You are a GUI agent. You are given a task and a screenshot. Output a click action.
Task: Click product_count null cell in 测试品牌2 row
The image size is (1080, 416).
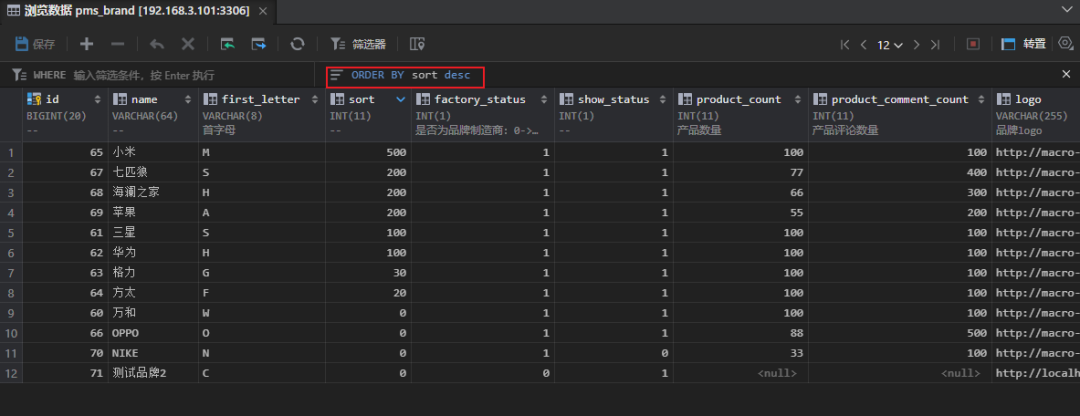click(741, 373)
